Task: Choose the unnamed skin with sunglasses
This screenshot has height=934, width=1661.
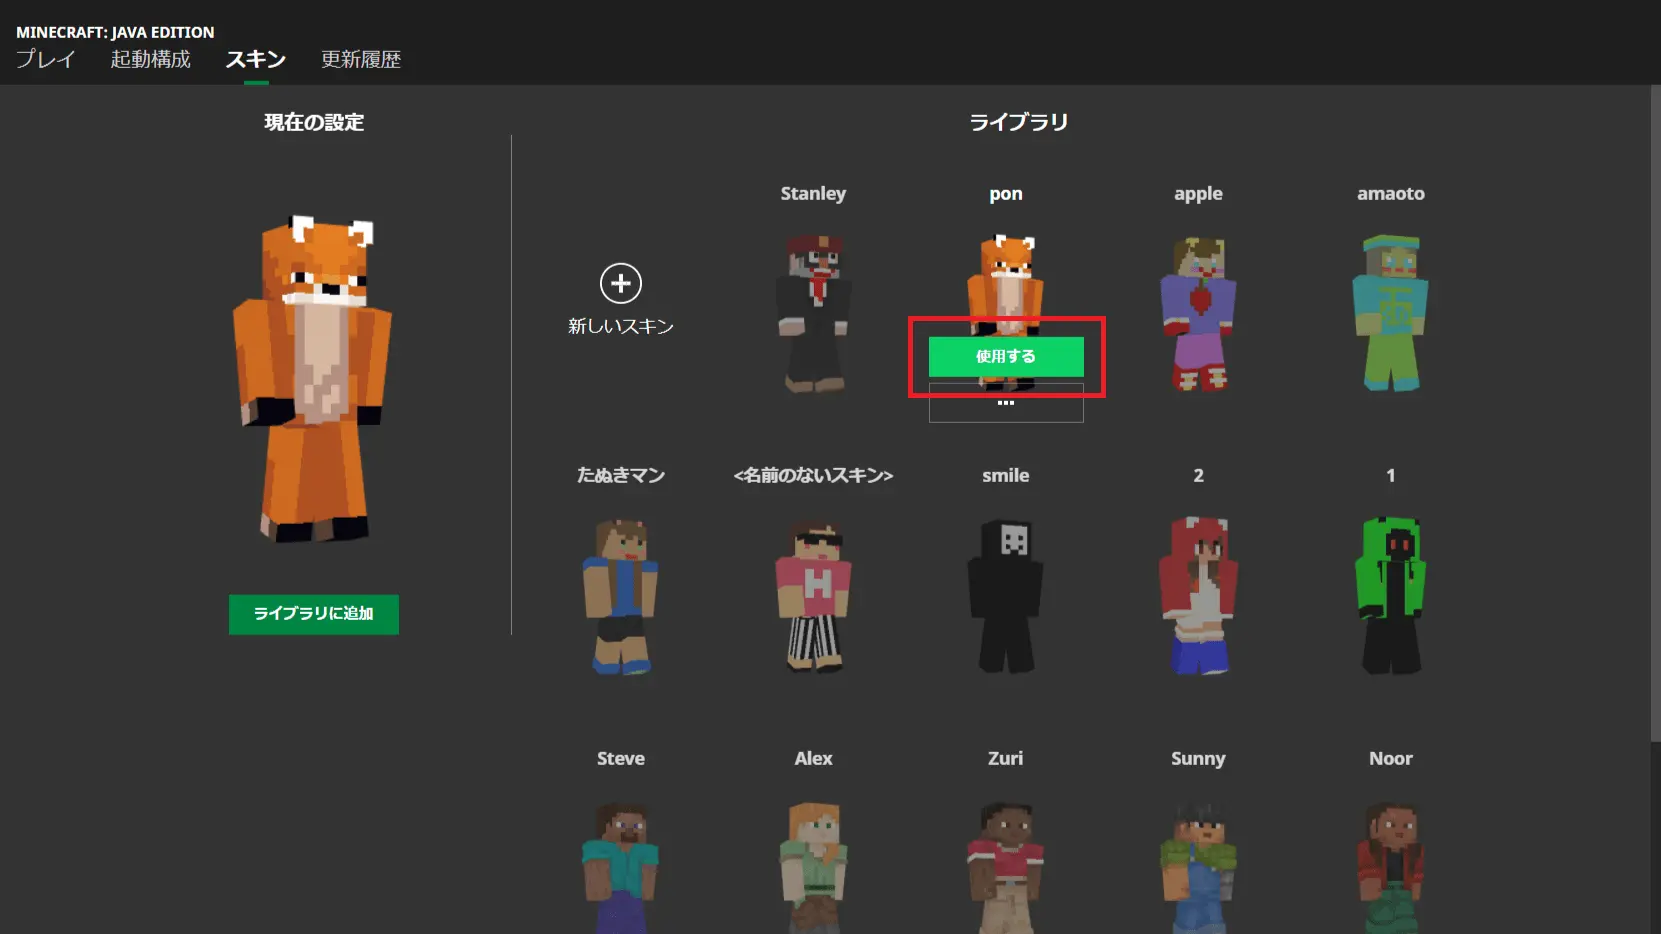Action: [813, 595]
